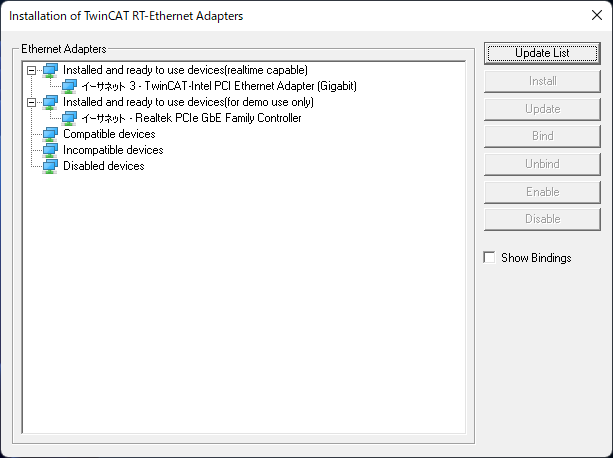613x458 pixels.
Task: Click the Compatible devices network icon
Action: click(x=51, y=134)
